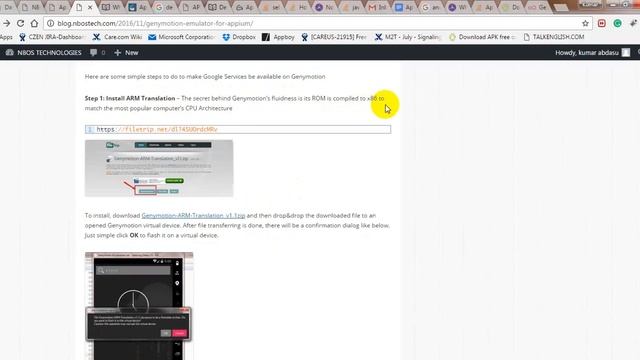Go to the browser home page

pos(34,24)
